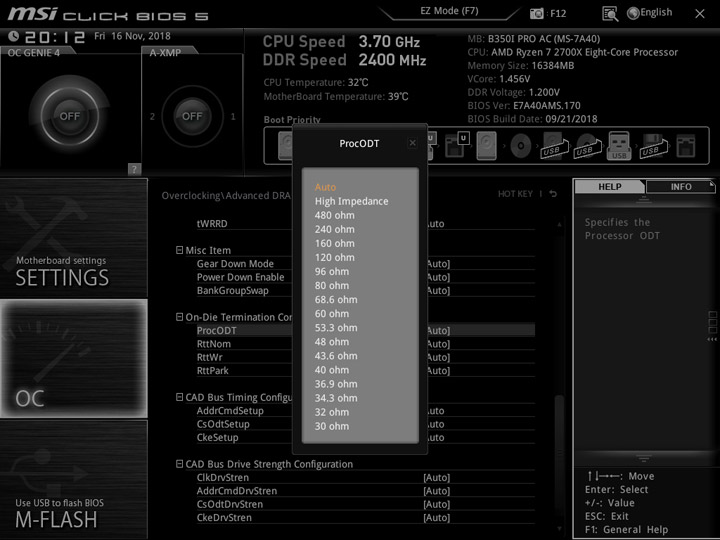Select the ProcODT row
The height and width of the screenshot is (540, 720).
point(366,330)
